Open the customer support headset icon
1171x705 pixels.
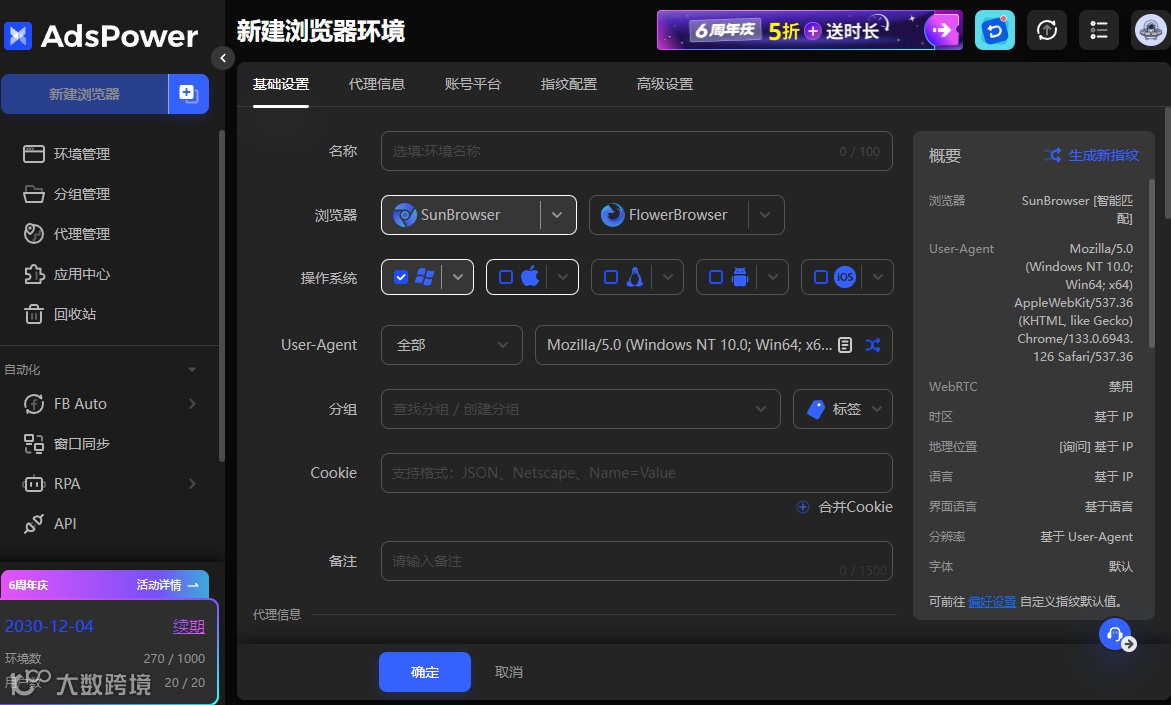[x=1115, y=635]
